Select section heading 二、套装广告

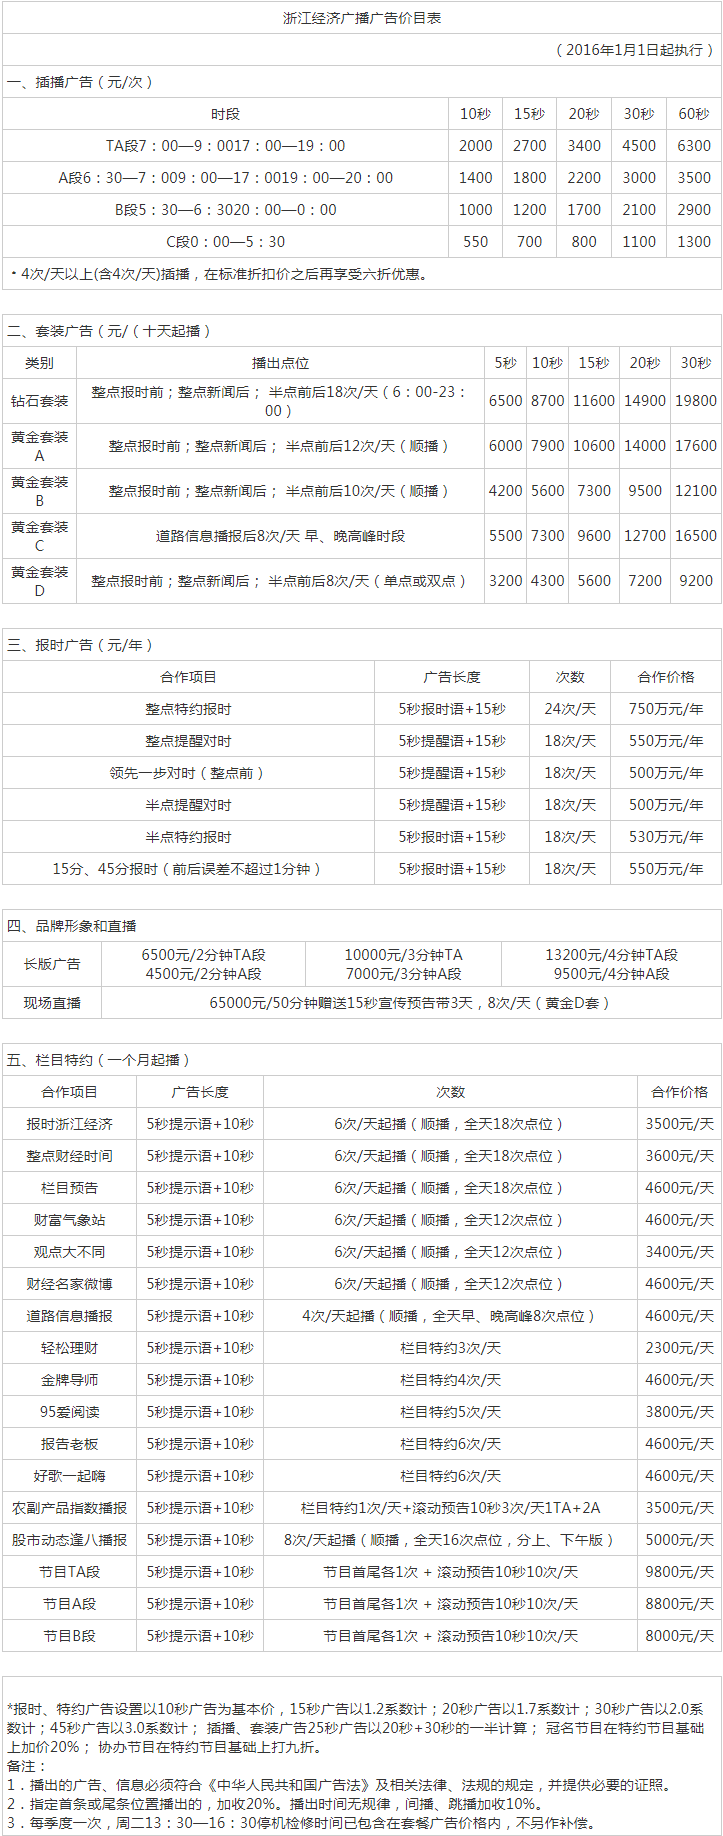(109, 331)
